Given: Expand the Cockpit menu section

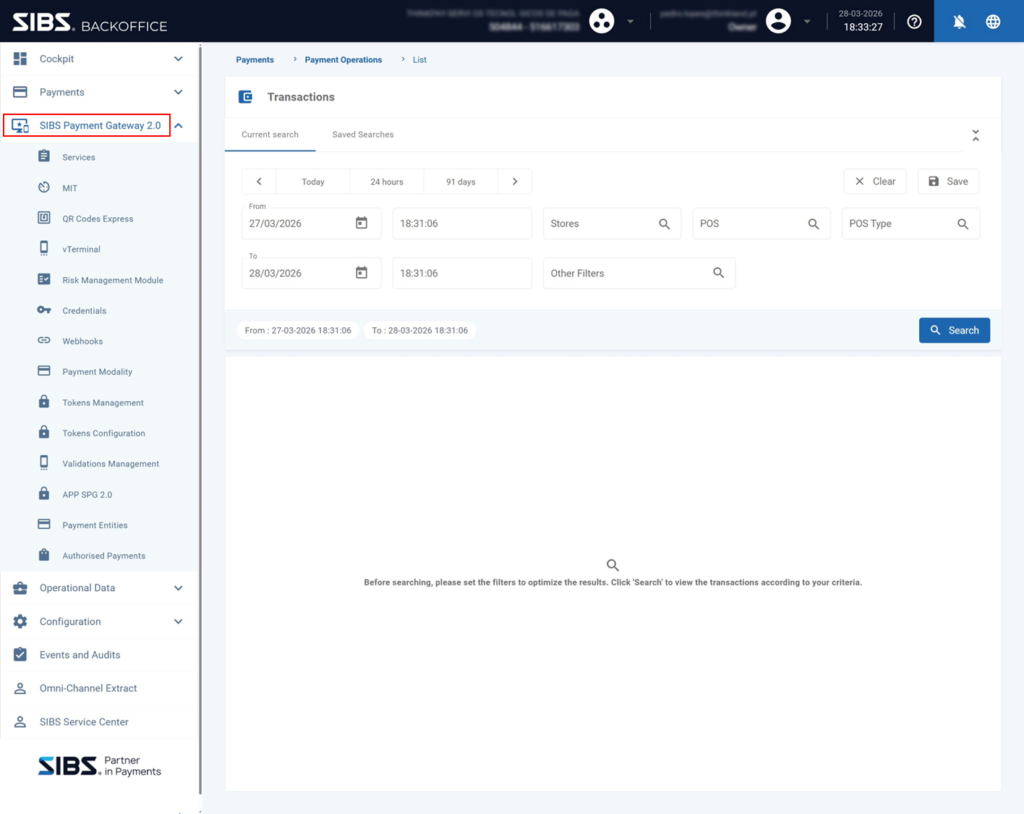Looking at the screenshot, I should pyautogui.click(x=178, y=59).
